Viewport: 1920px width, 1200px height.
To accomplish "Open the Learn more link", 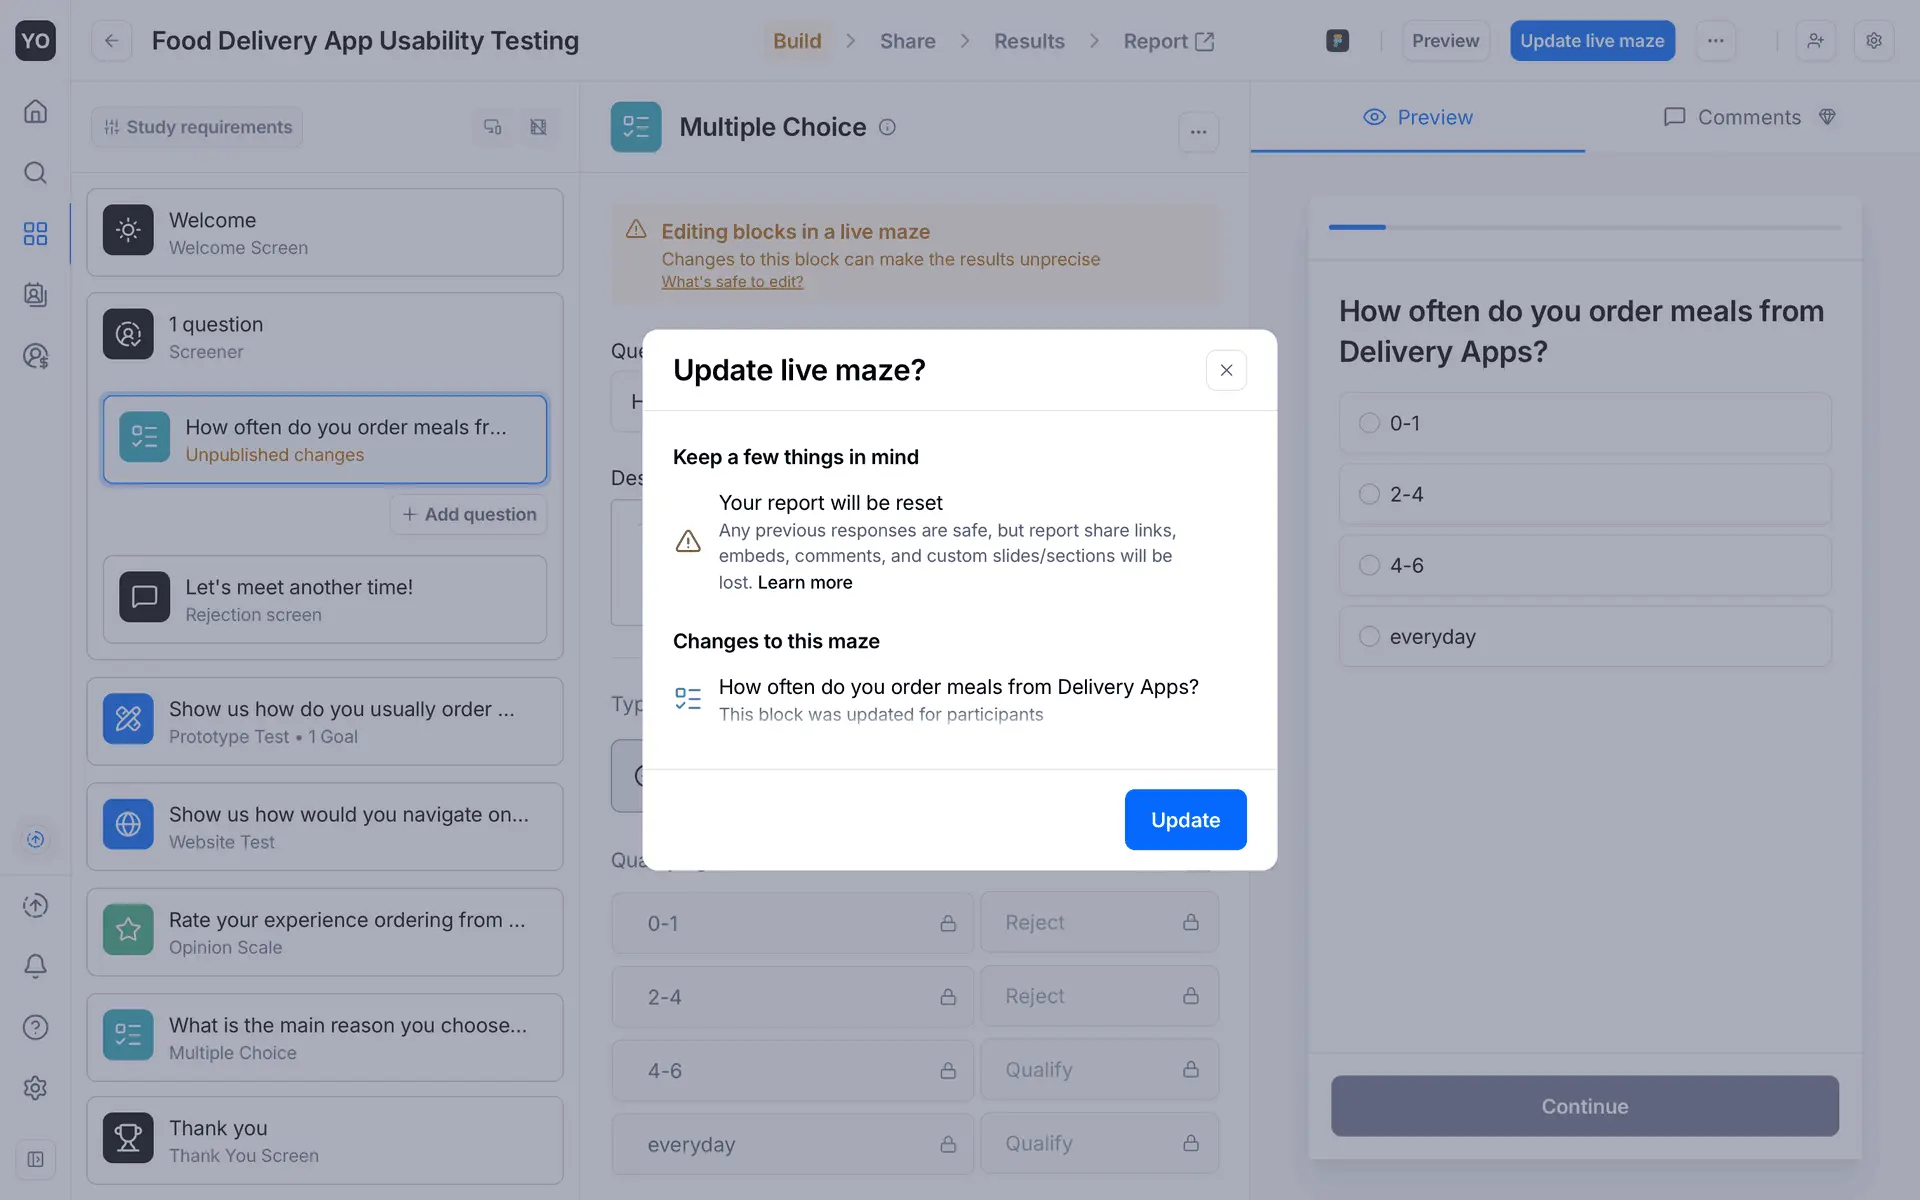I will coord(805,582).
